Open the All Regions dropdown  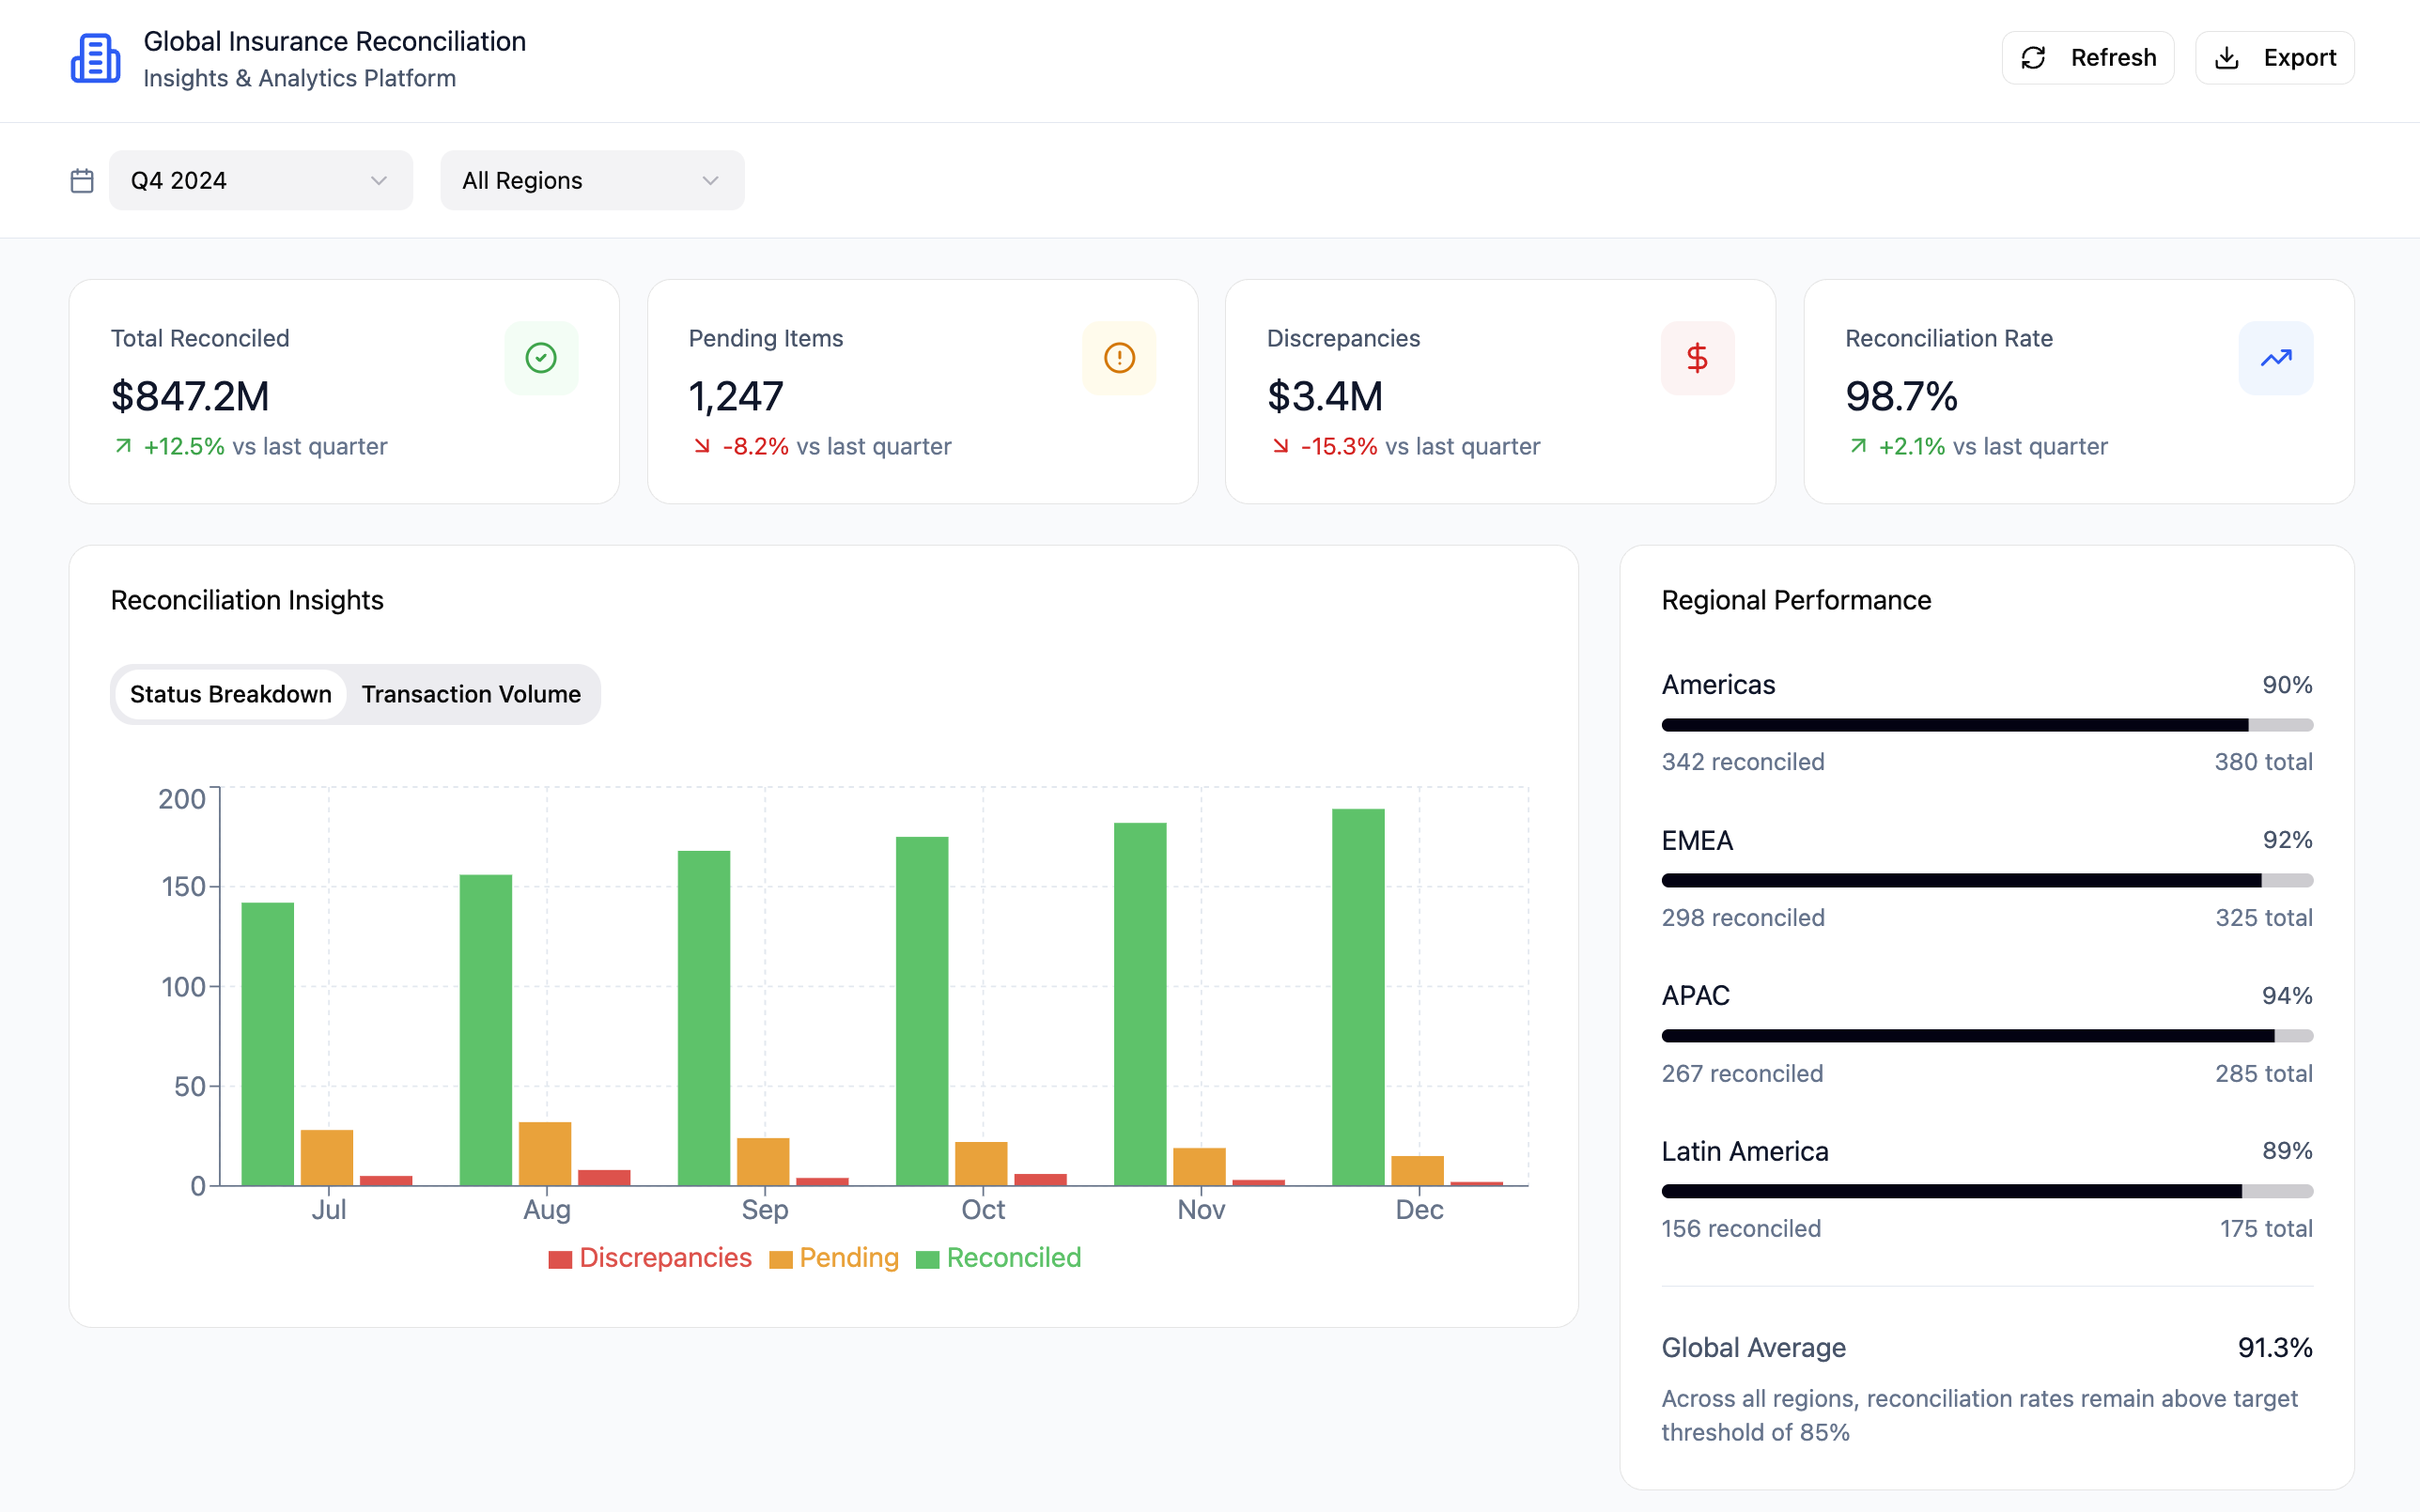point(591,180)
